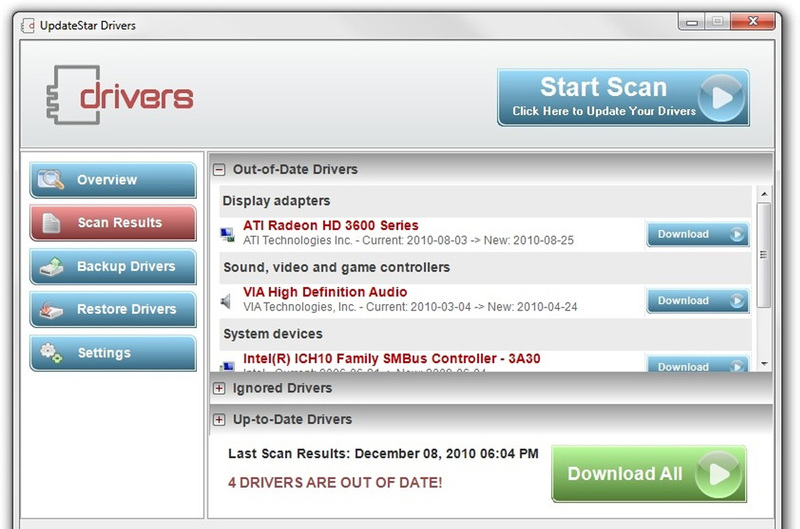Click the display adapter icon beside ATI Radeon

pos(228,235)
